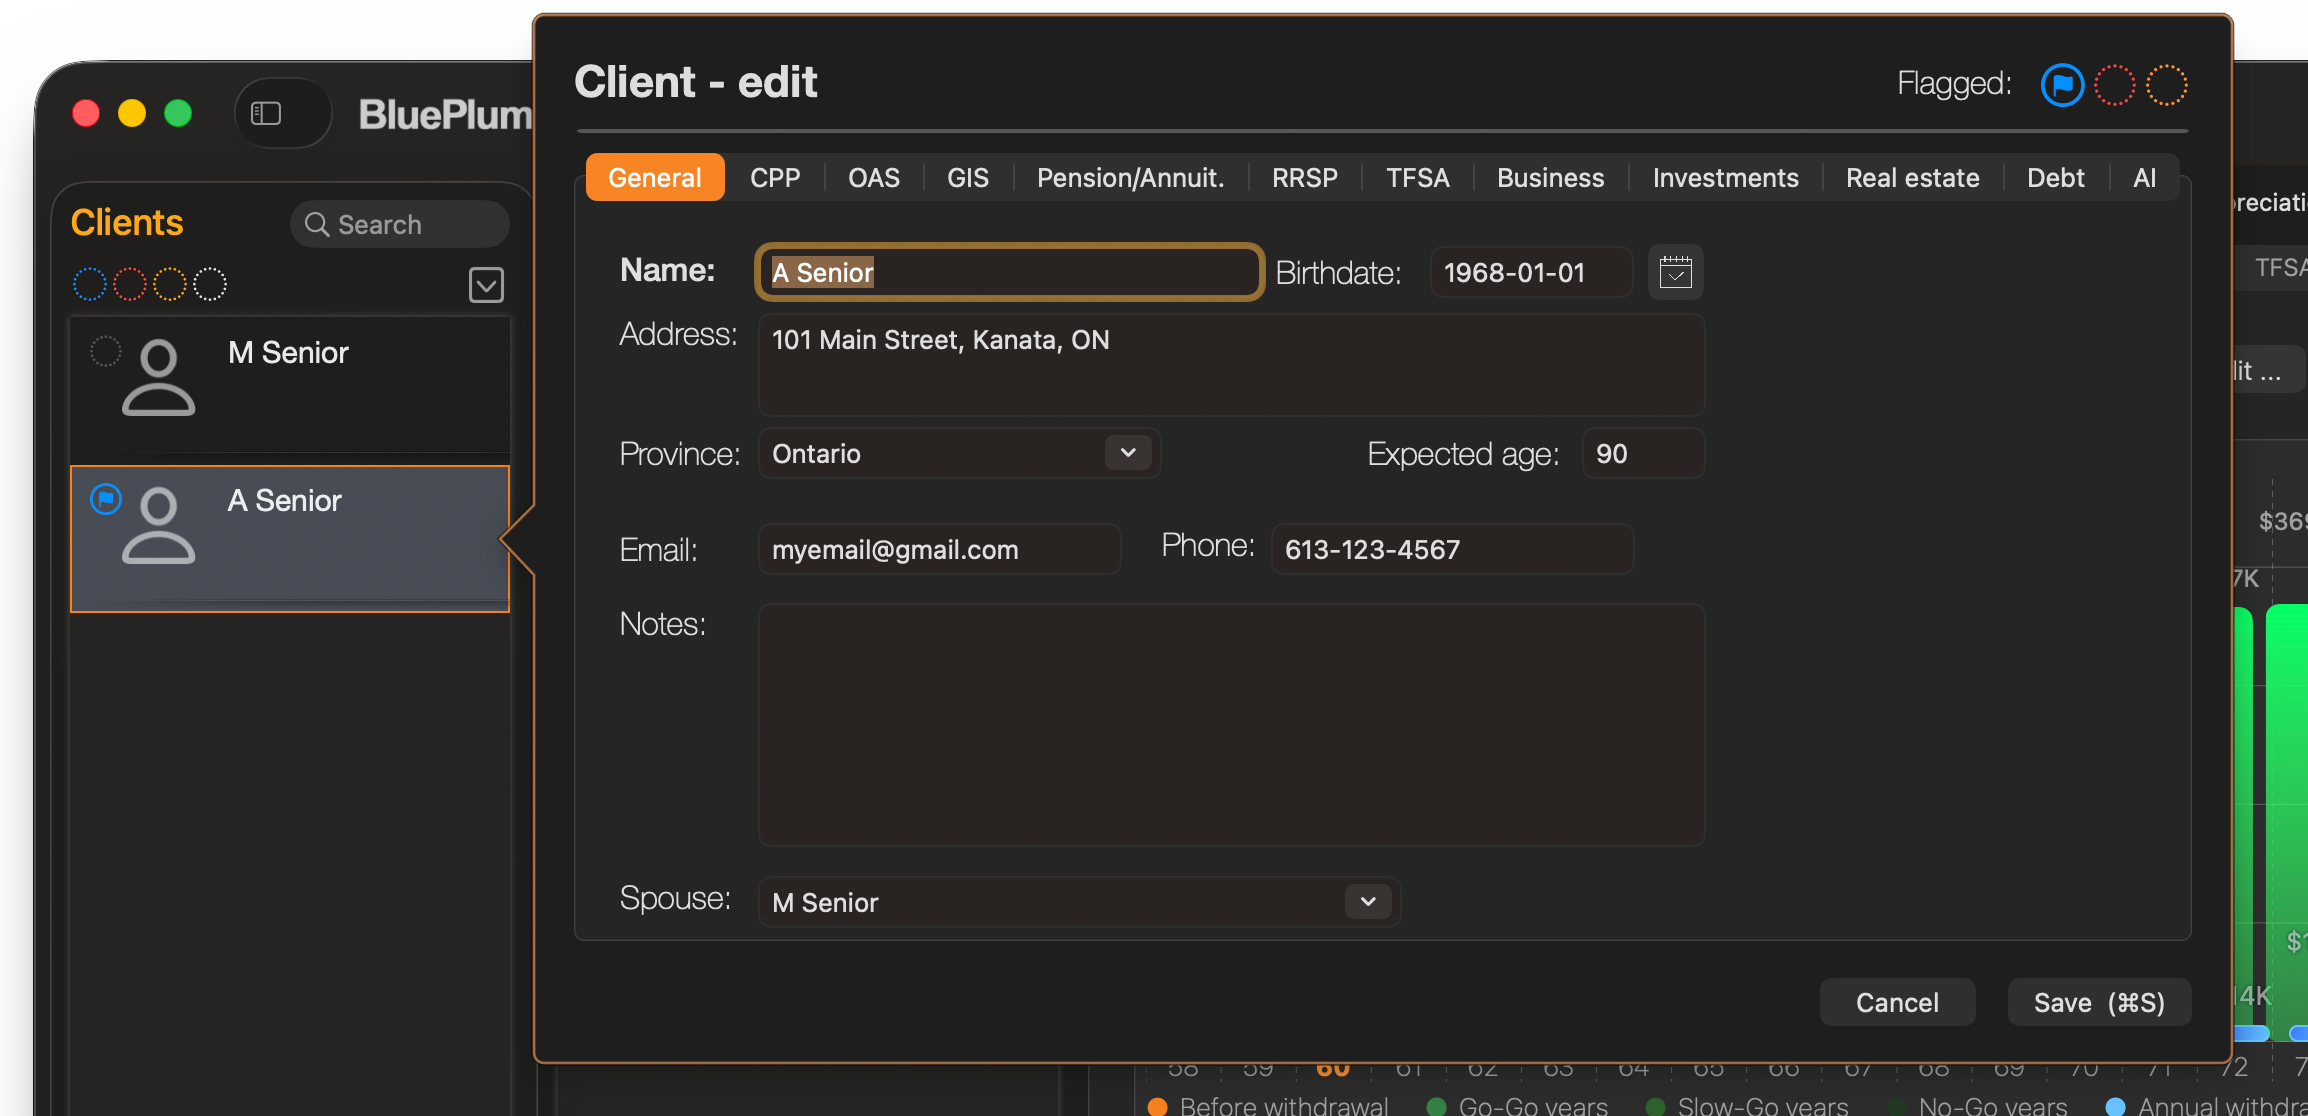This screenshot has height=1116, width=2308.
Task: Click the Email field
Action: (940, 549)
